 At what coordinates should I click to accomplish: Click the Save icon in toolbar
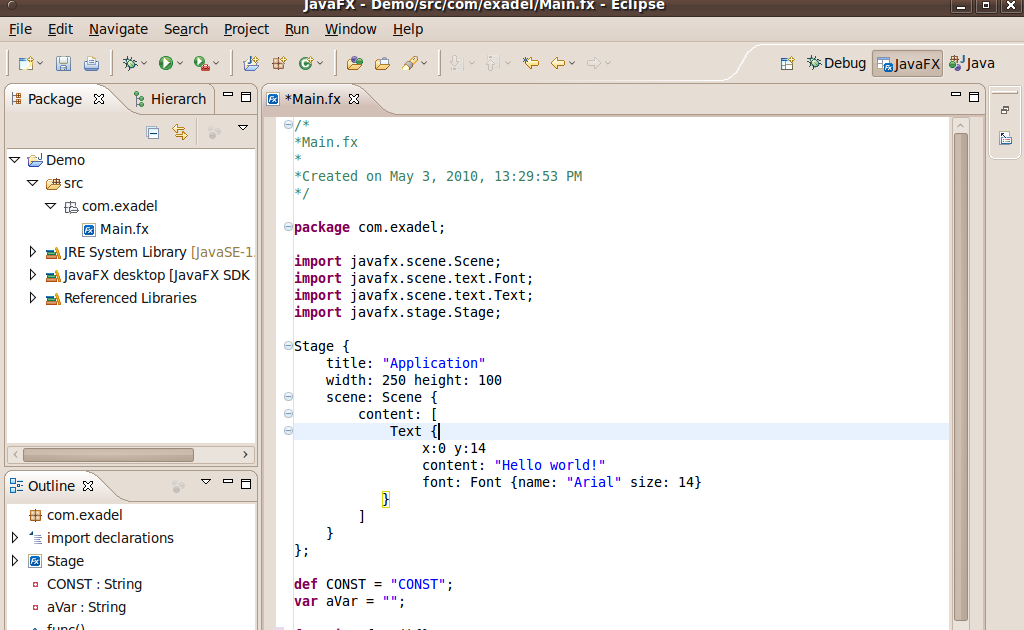pos(63,63)
